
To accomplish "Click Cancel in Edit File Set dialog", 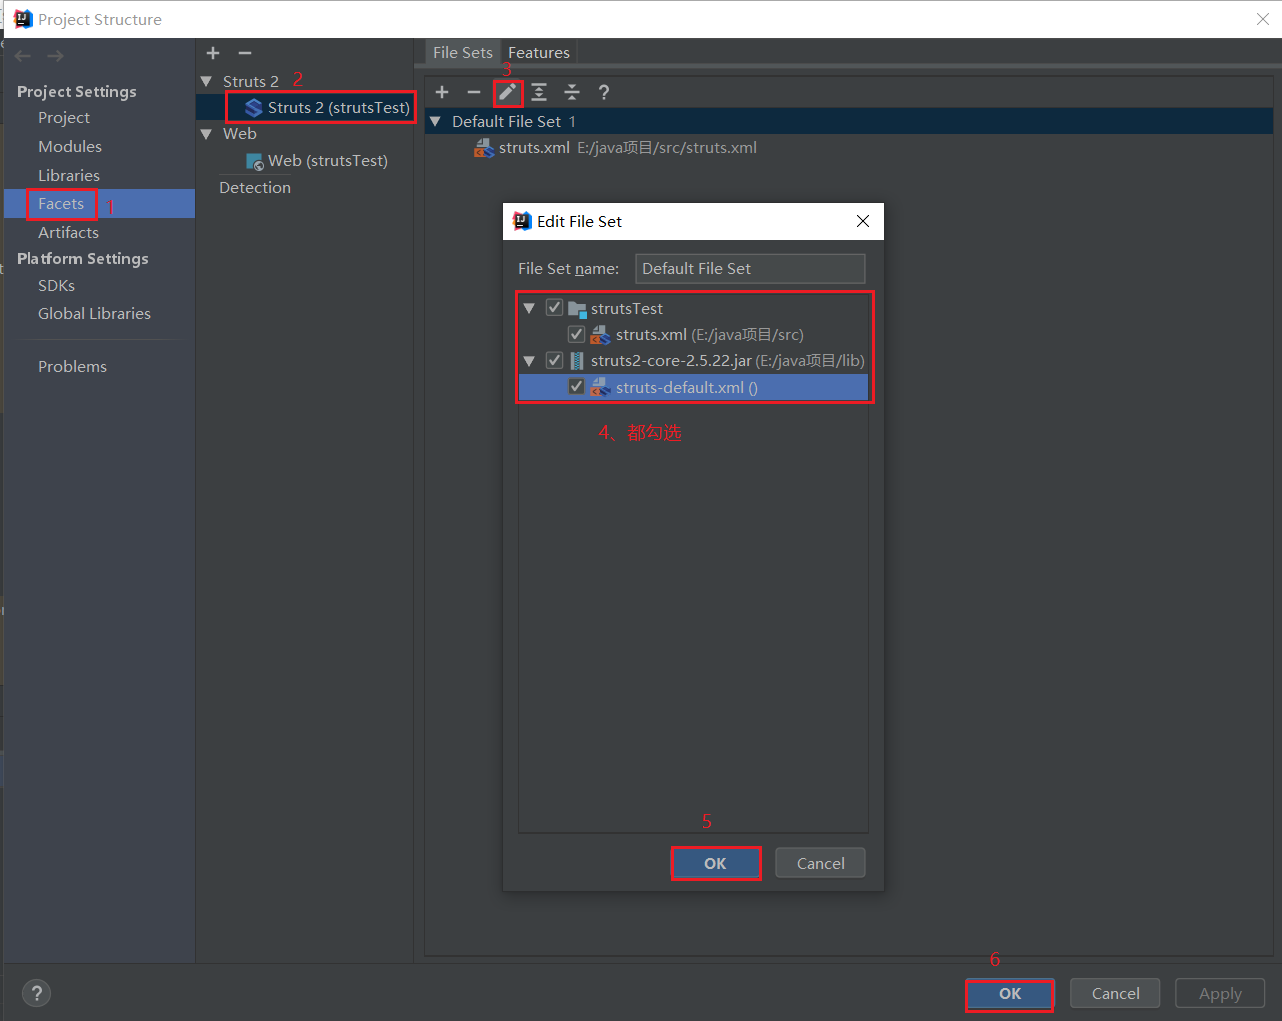I will (x=821, y=863).
